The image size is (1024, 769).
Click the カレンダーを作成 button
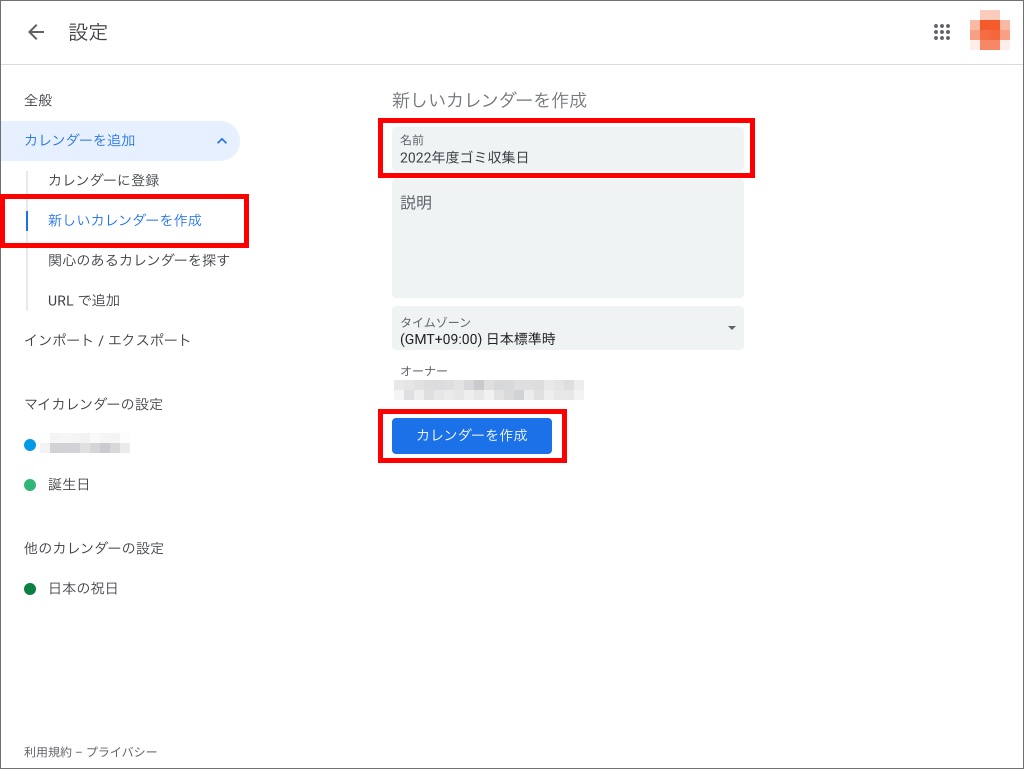coord(471,436)
